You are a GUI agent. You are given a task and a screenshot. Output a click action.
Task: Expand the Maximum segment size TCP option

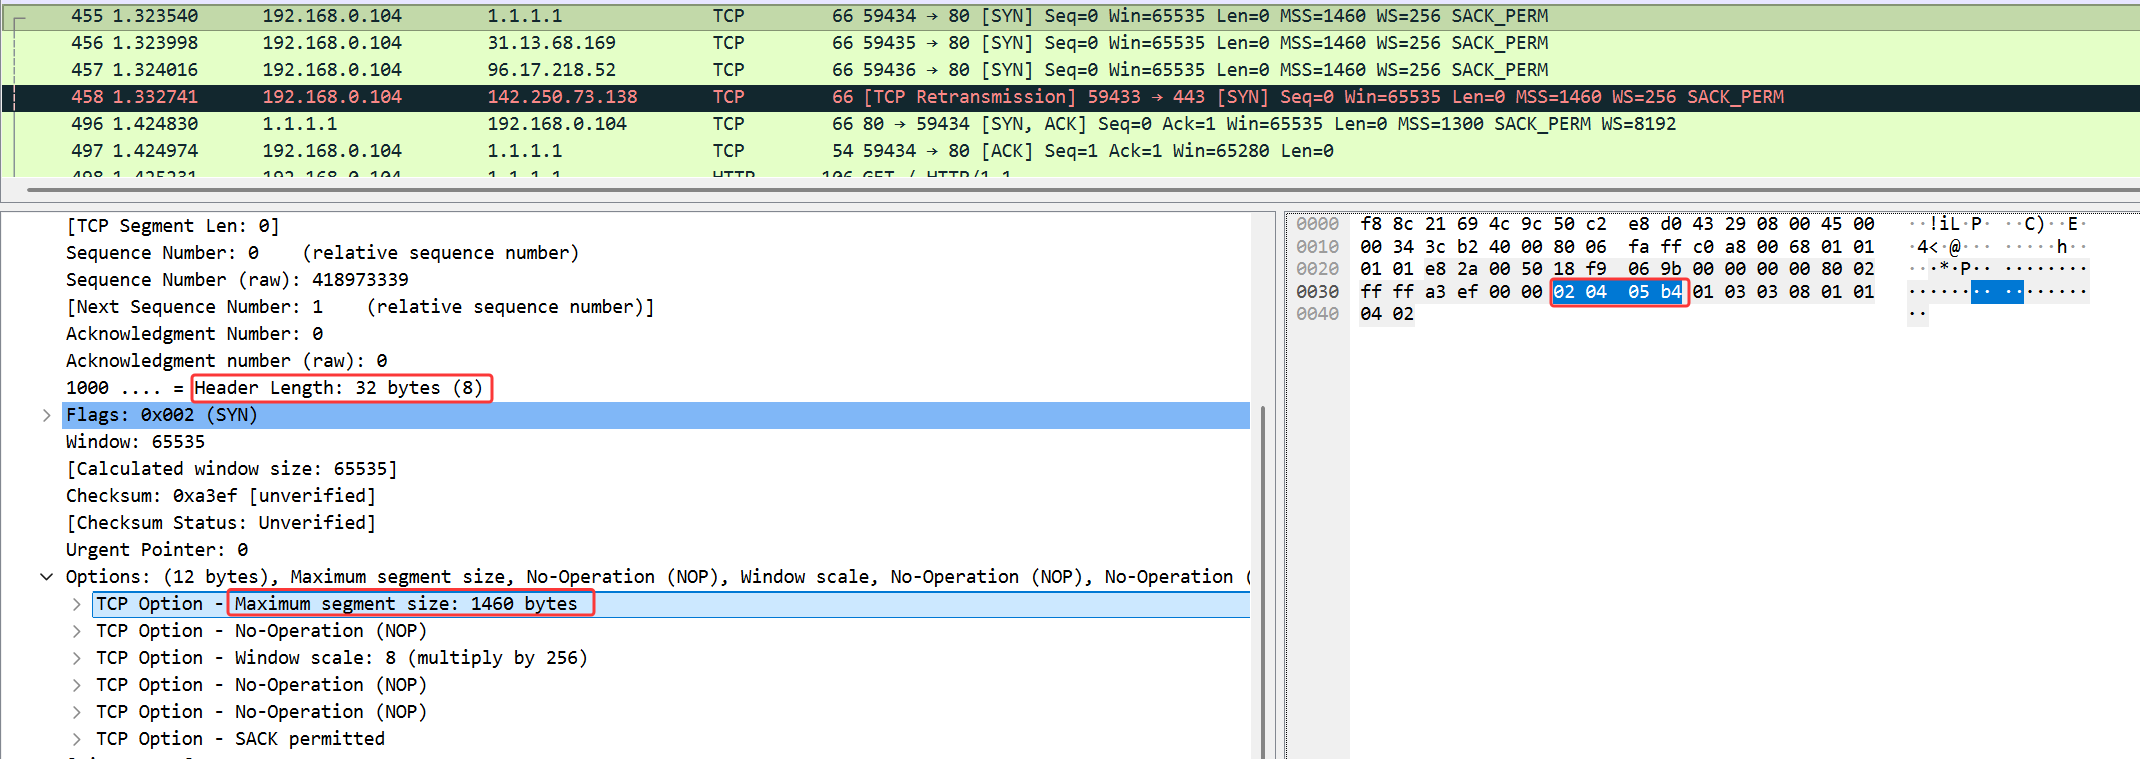tap(76, 604)
